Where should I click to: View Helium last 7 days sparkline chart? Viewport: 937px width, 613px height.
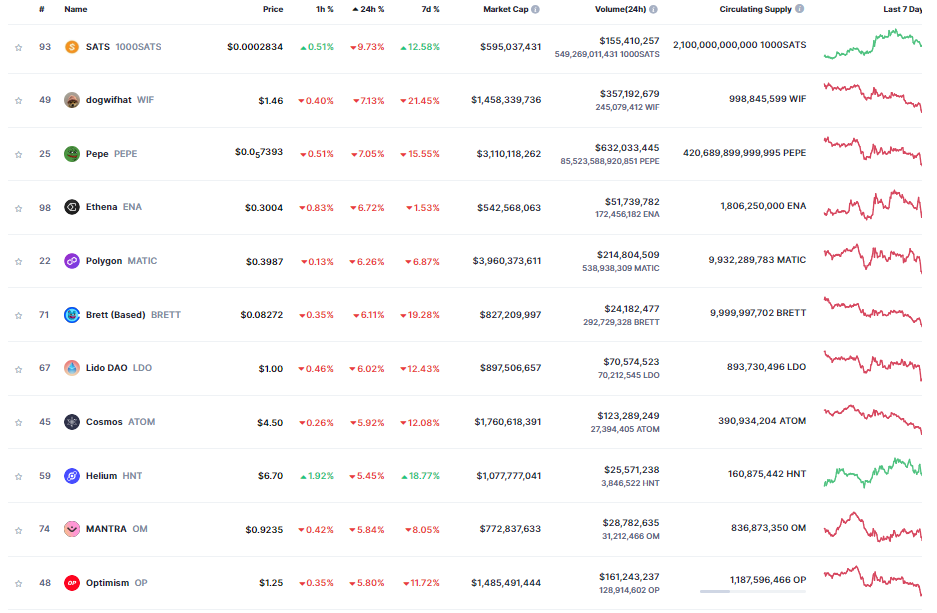tap(872, 472)
